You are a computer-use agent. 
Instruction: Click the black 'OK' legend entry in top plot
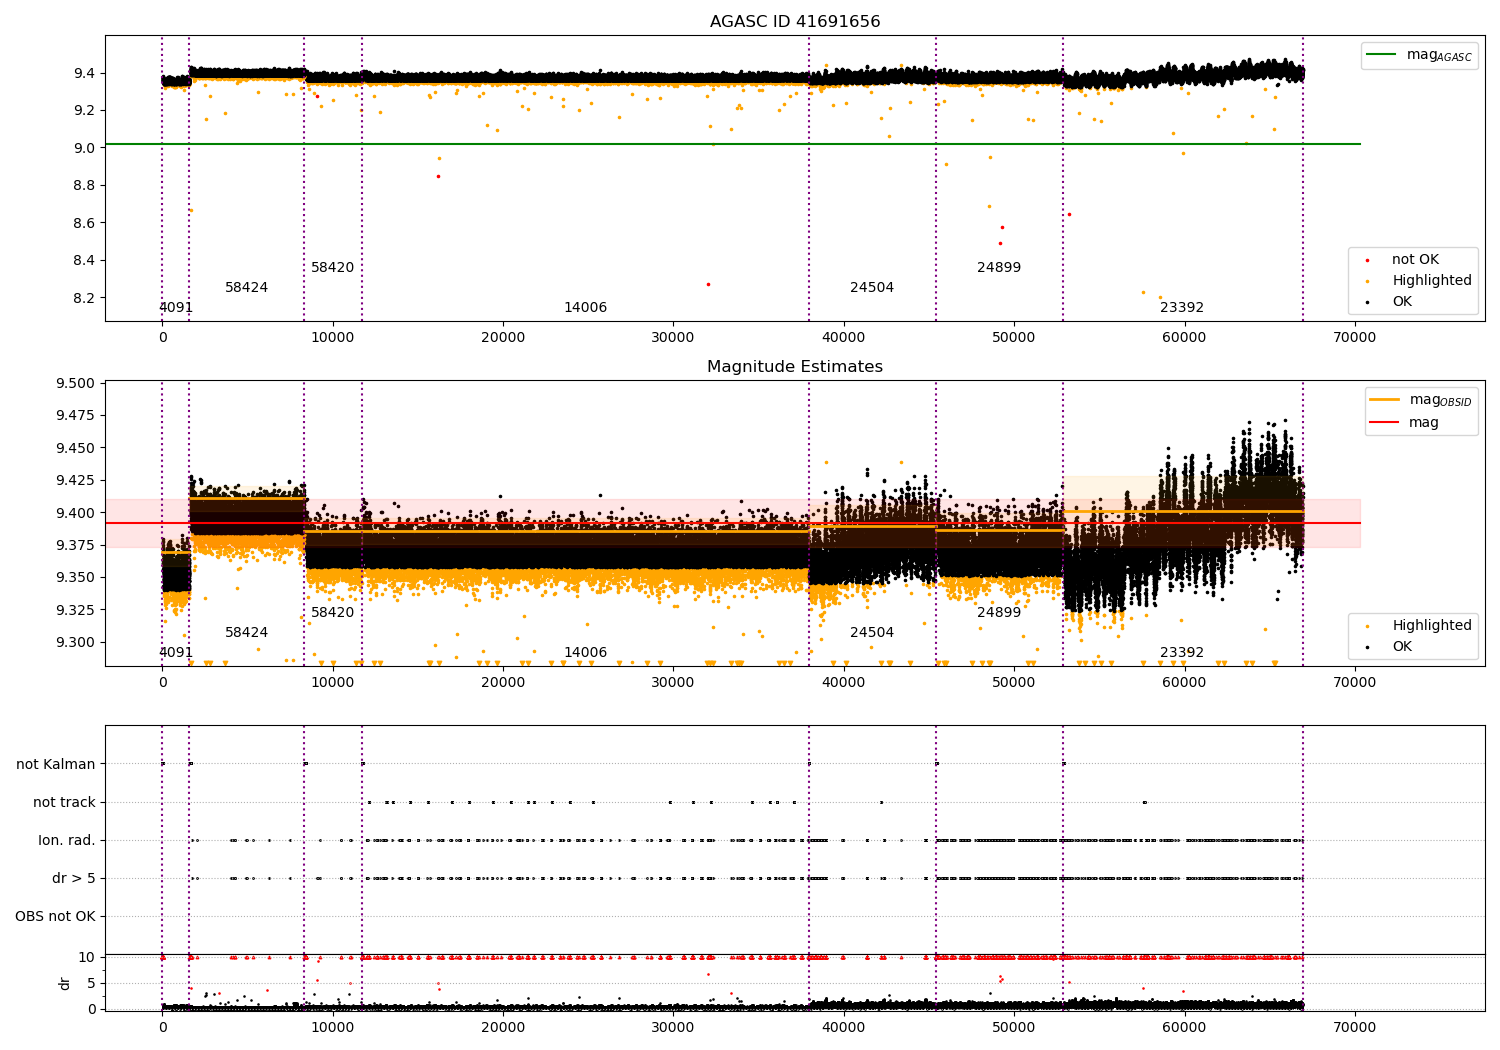[x=1402, y=301]
